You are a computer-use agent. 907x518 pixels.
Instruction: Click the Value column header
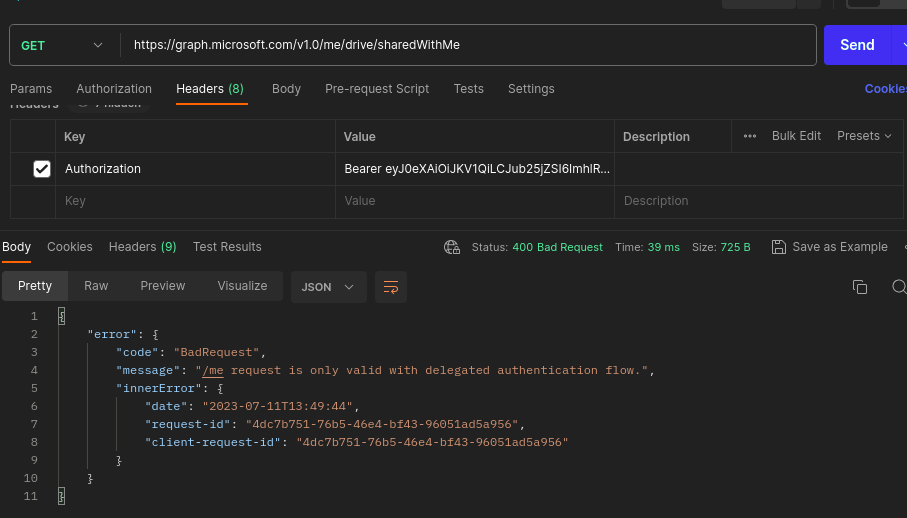coord(360,137)
